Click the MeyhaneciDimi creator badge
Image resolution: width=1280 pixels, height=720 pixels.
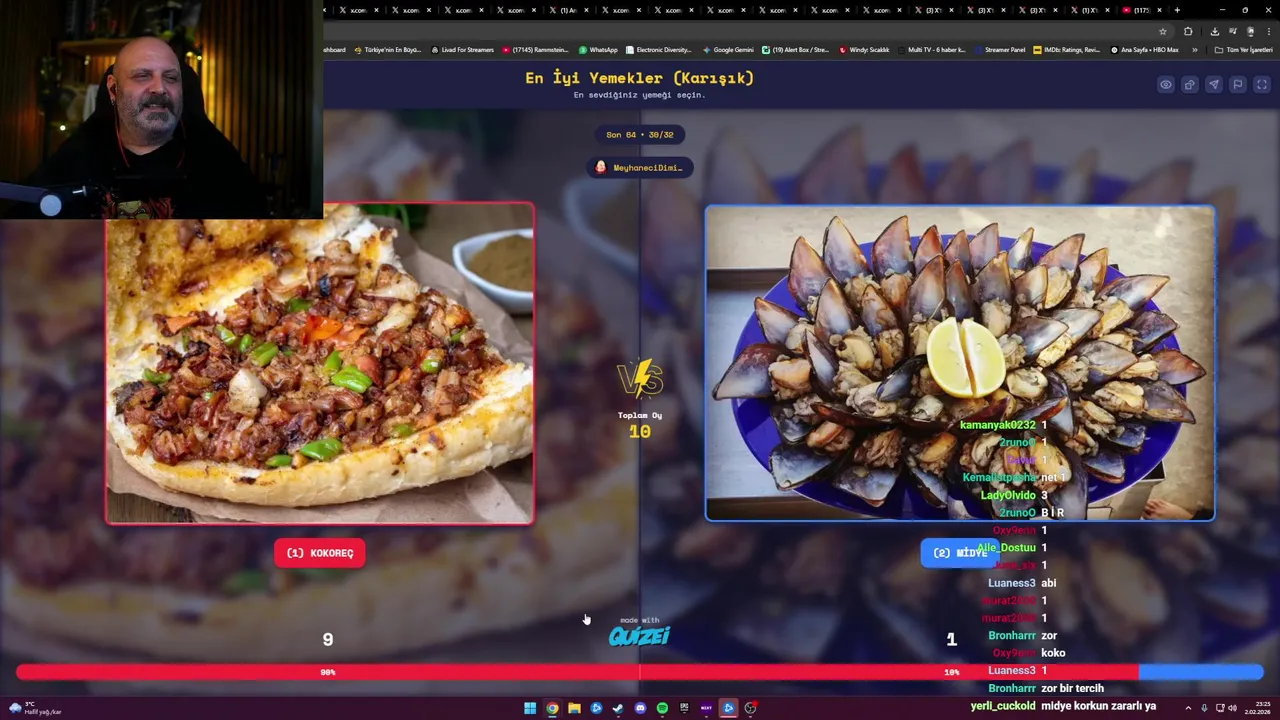tap(640, 167)
